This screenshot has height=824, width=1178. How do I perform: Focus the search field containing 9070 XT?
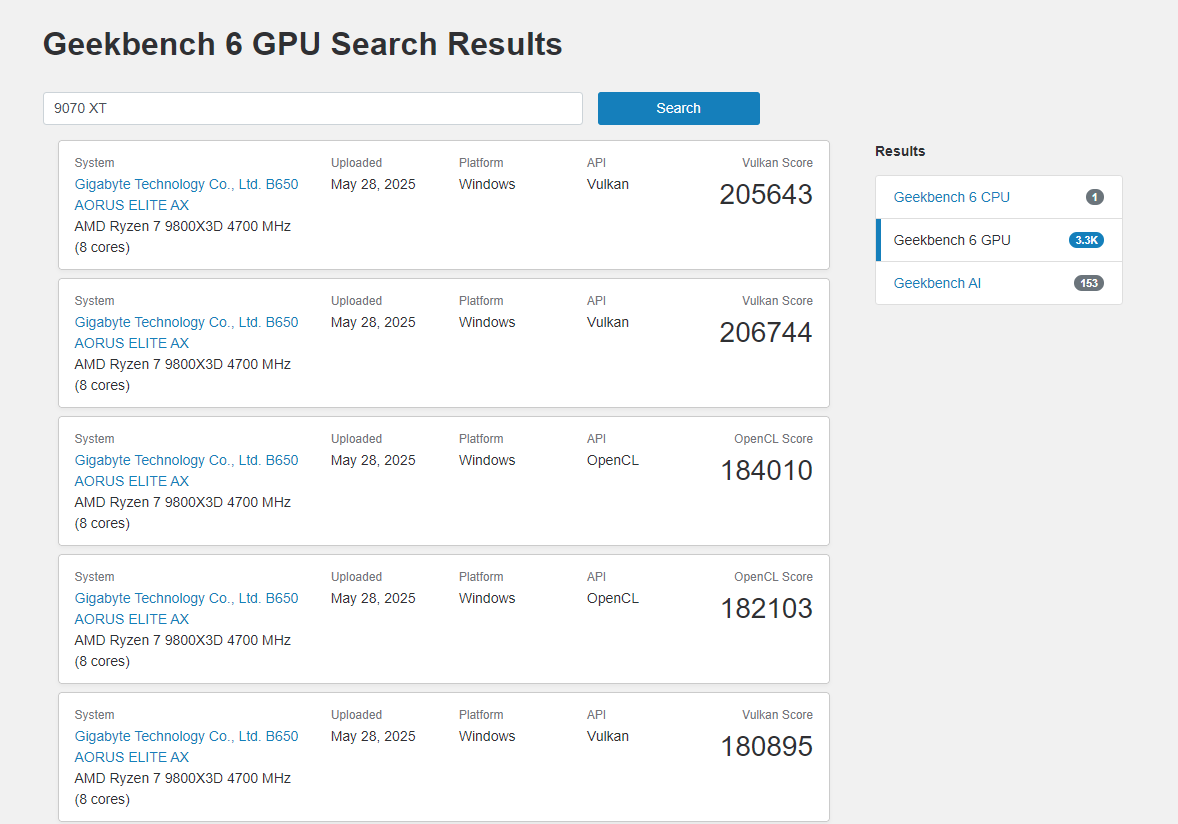pyautogui.click(x=313, y=108)
